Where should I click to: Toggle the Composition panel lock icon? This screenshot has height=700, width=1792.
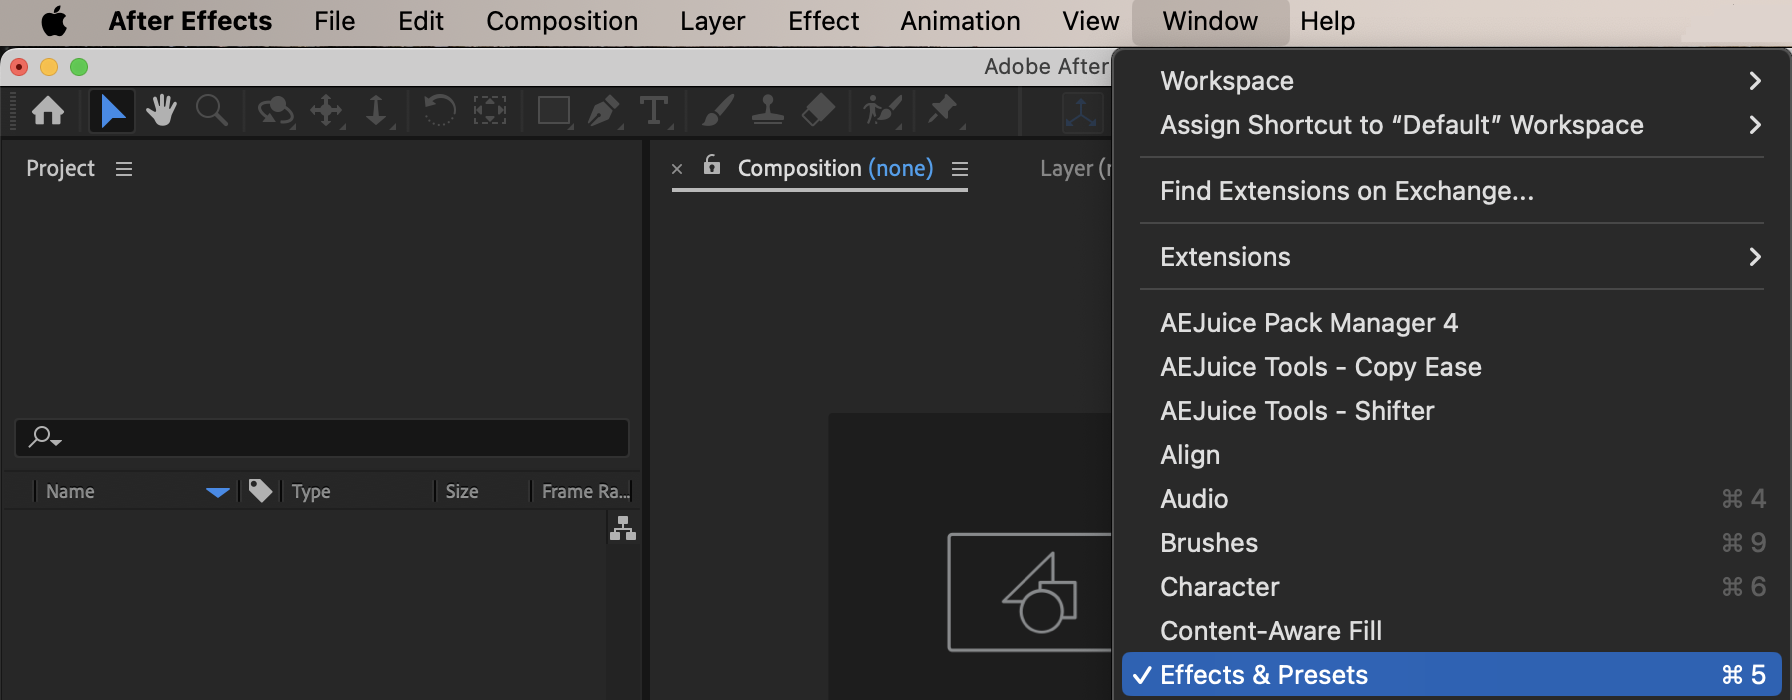712,166
